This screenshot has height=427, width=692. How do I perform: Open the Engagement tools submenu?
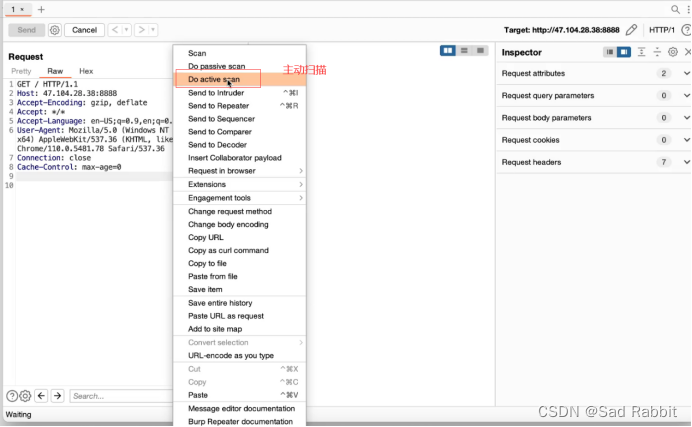pyautogui.click(x=240, y=198)
